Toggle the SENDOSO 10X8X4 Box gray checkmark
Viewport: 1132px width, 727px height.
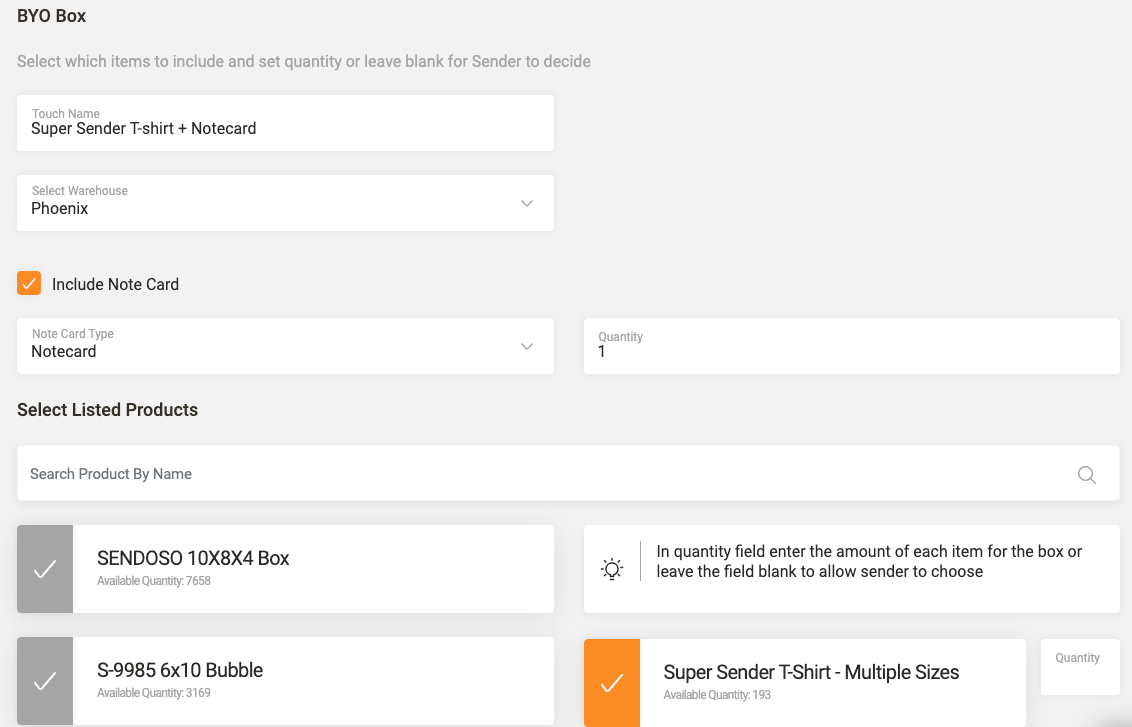(45, 569)
